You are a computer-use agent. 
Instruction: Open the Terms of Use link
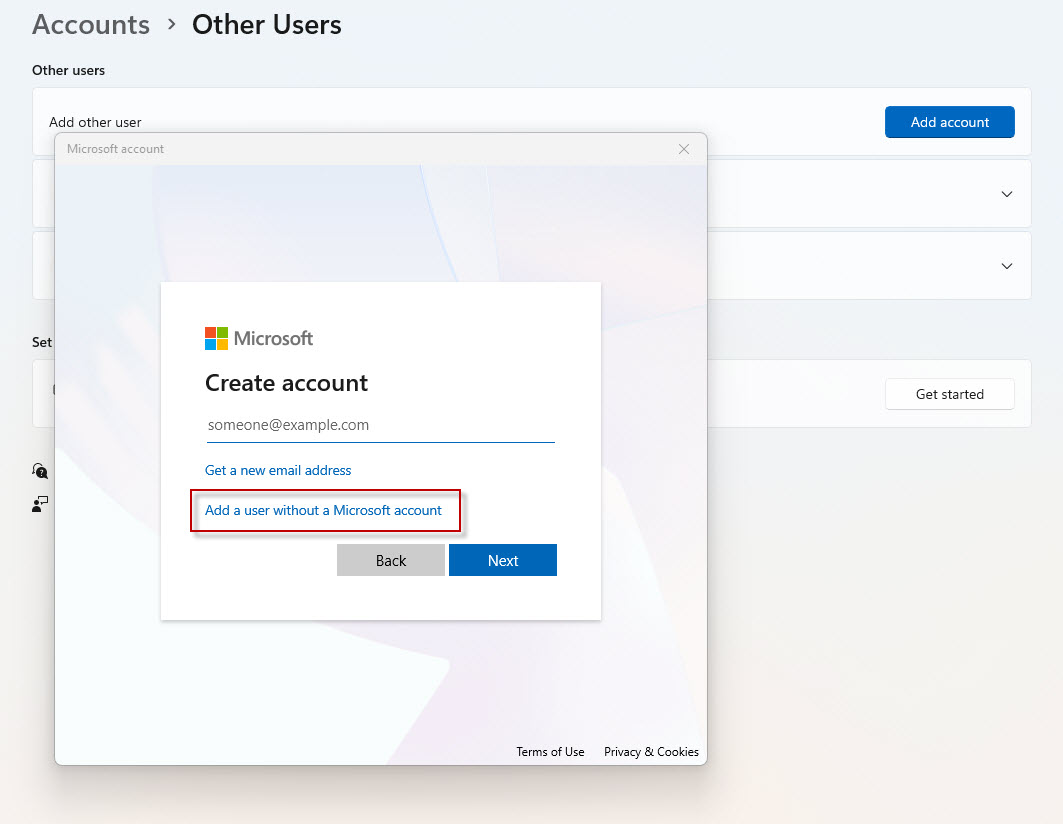coord(550,751)
